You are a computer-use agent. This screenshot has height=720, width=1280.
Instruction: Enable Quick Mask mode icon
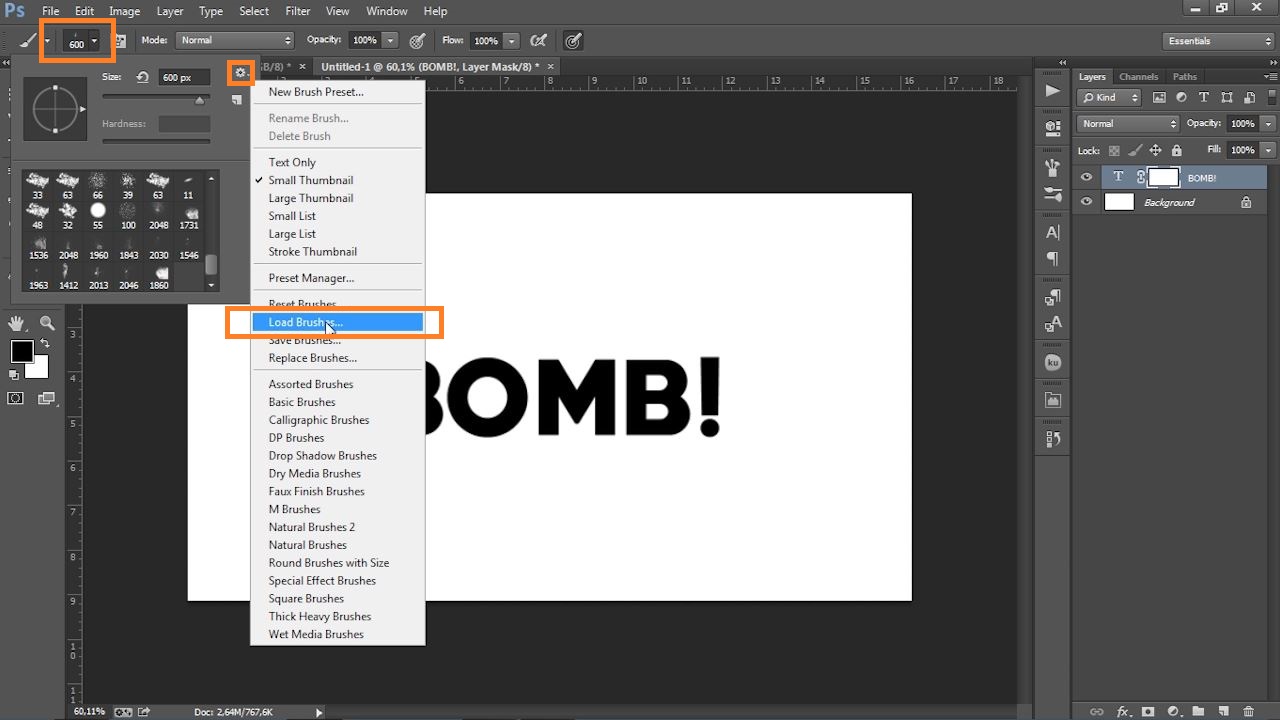tap(16, 398)
